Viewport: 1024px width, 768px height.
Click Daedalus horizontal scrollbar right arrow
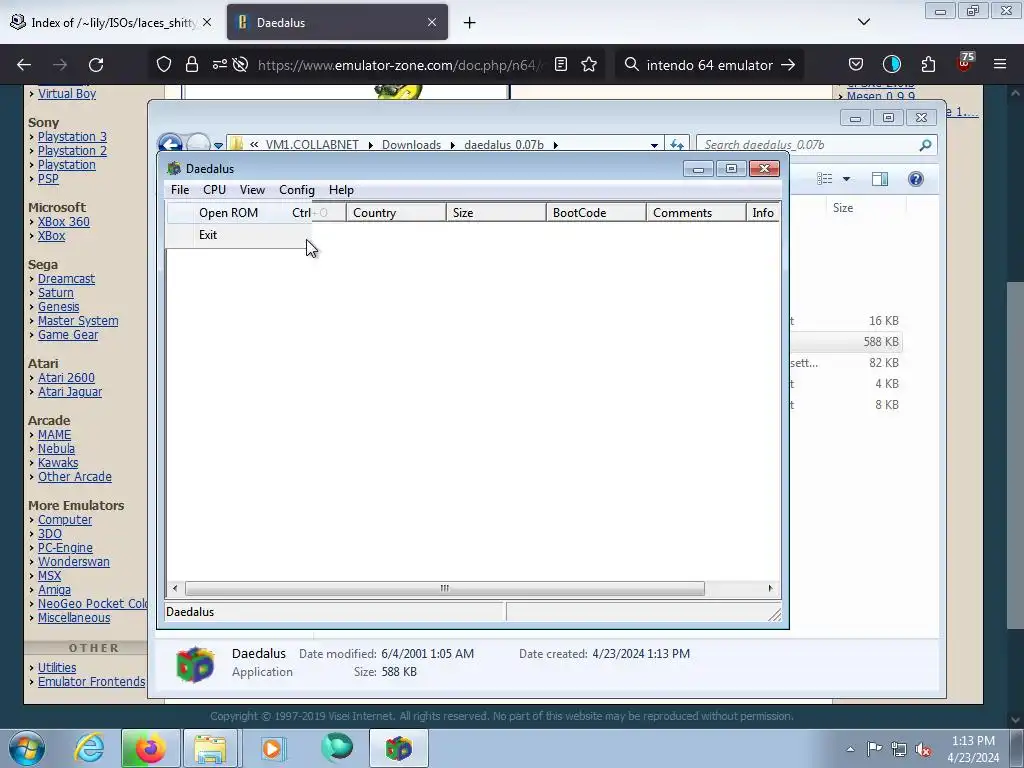[x=771, y=588]
